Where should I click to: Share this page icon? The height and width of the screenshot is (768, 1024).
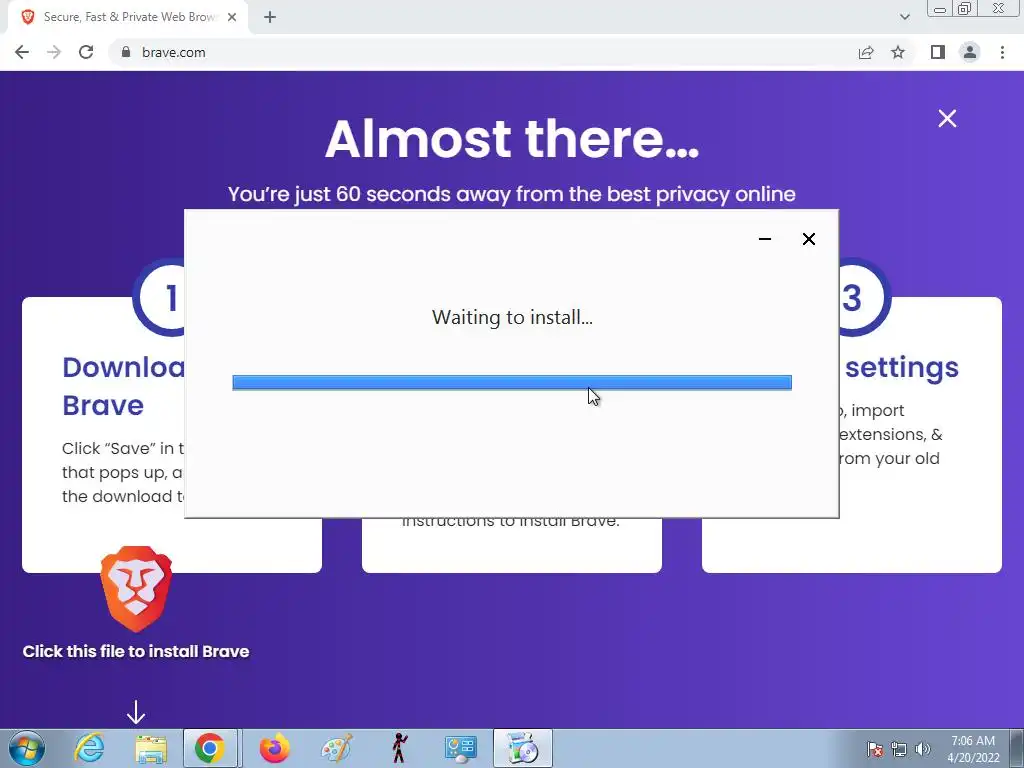(x=866, y=52)
